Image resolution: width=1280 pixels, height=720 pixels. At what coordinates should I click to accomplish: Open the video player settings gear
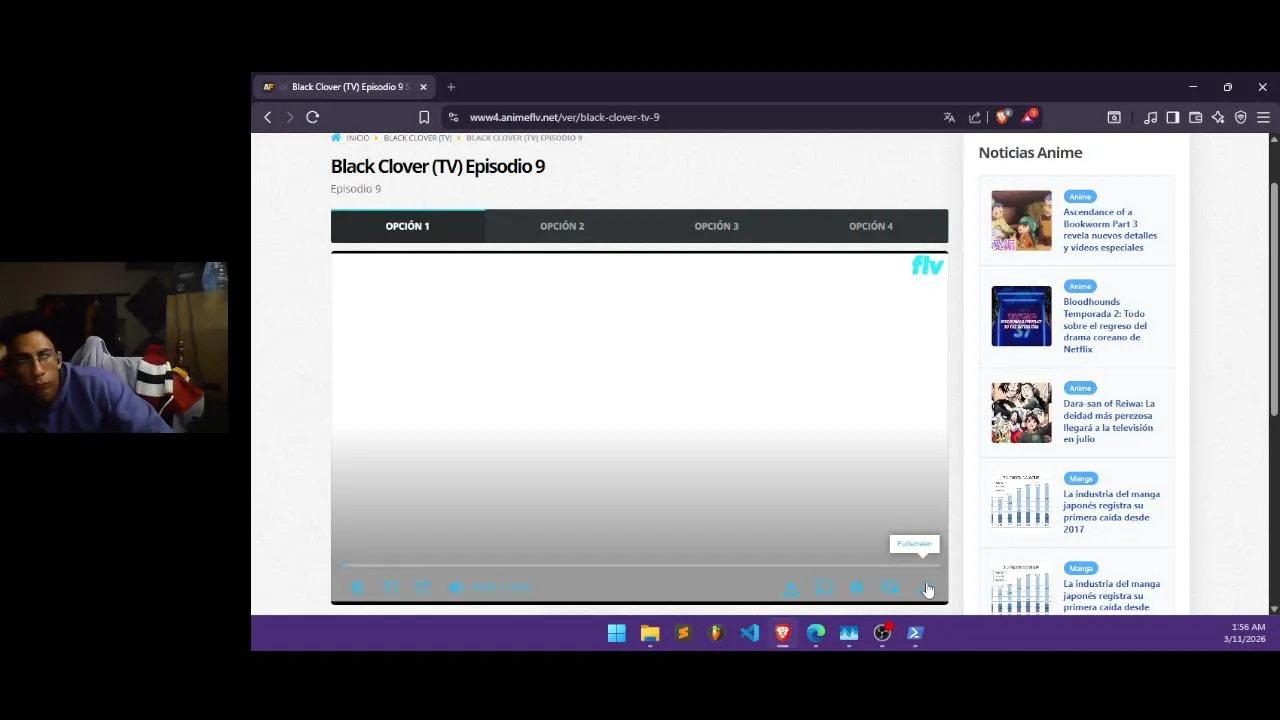pyautogui.click(x=857, y=588)
